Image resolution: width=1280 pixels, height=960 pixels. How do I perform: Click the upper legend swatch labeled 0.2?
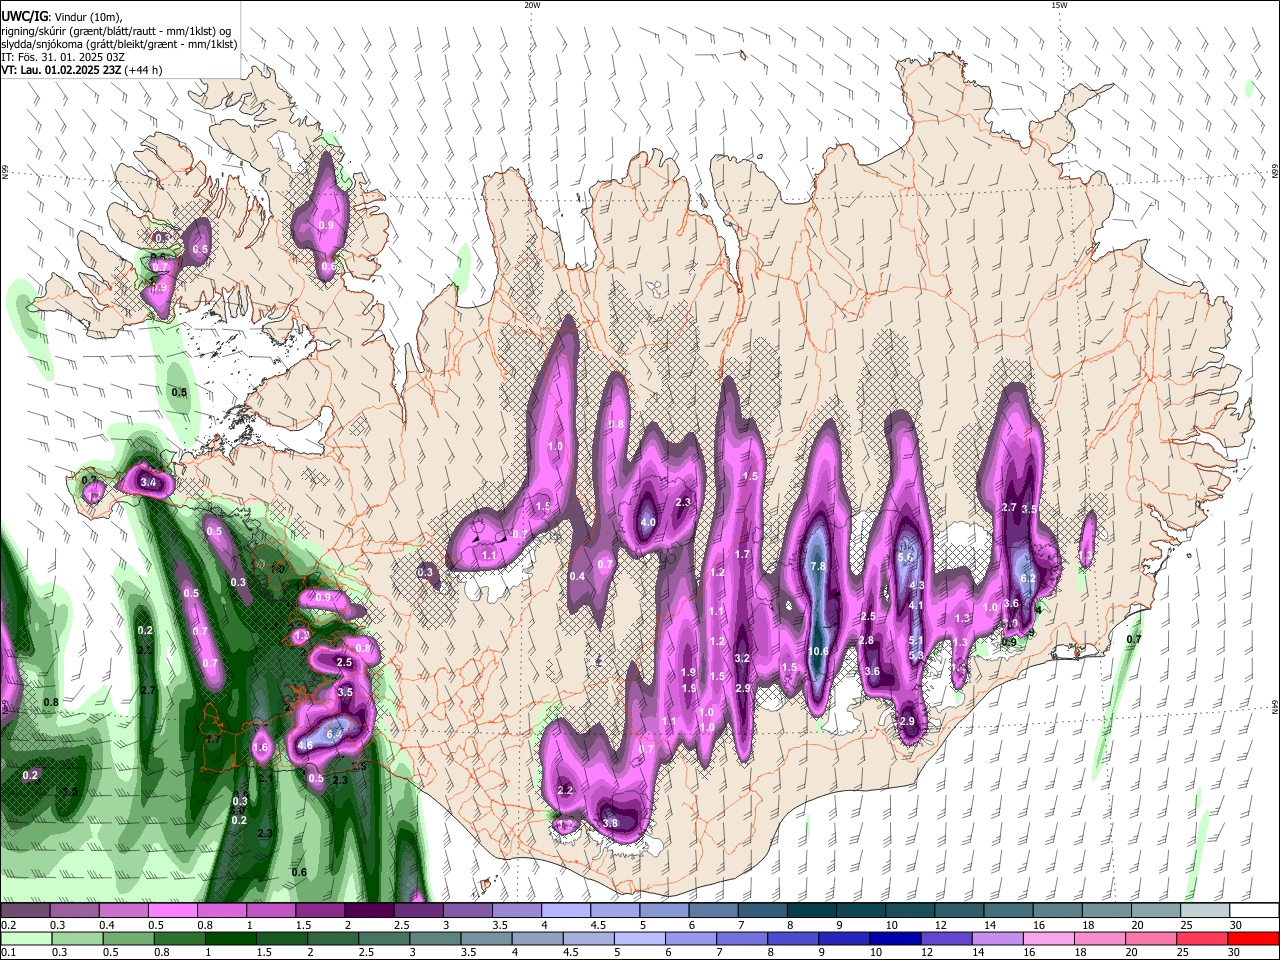(25, 911)
